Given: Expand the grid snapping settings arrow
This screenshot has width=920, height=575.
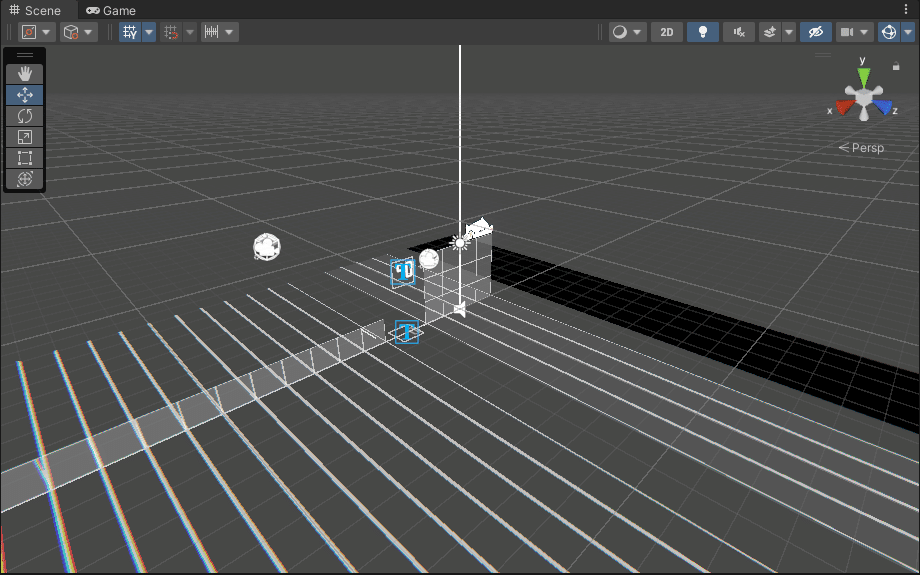Looking at the screenshot, I should [190, 32].
